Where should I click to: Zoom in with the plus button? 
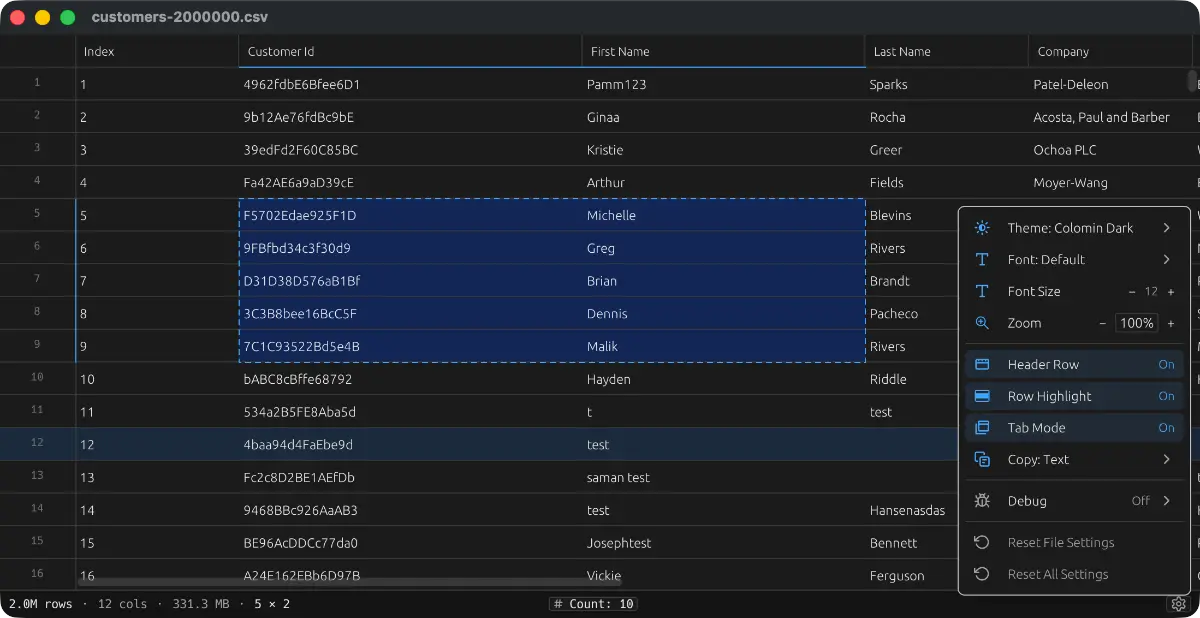pos(1171,323)
